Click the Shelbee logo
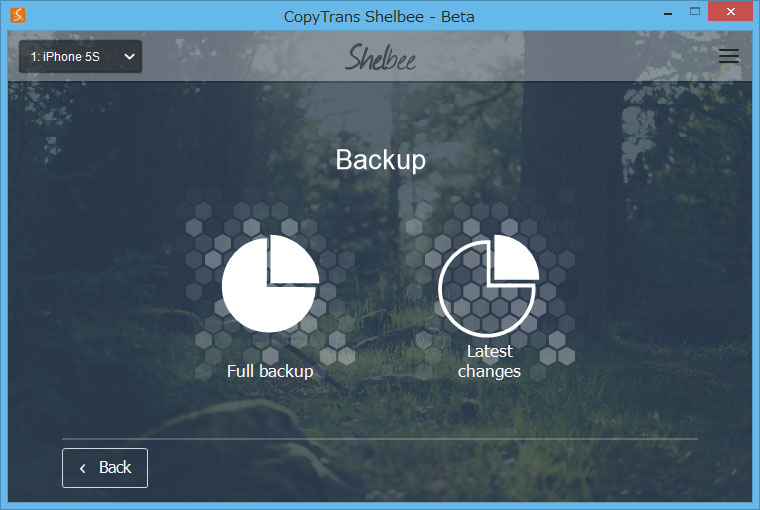The height and width of the screenshot is (510, 760). [x=380, y=57]
